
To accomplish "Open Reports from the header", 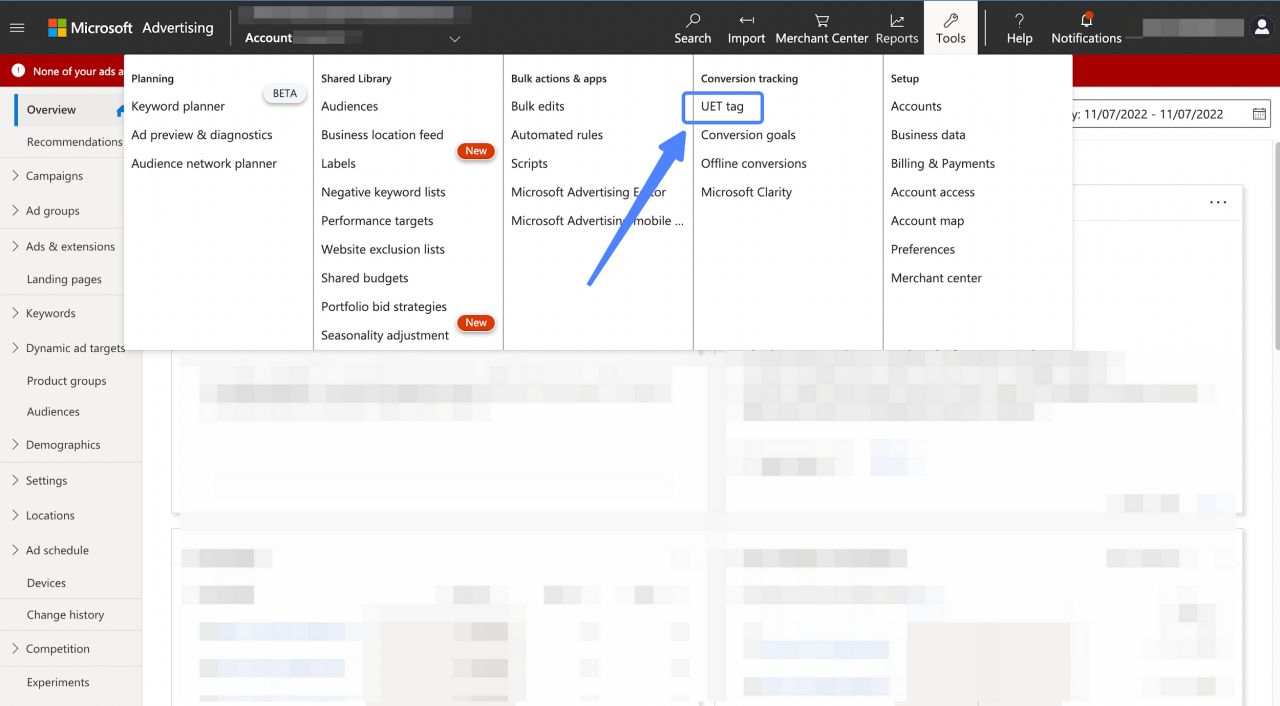I will 897,28.
